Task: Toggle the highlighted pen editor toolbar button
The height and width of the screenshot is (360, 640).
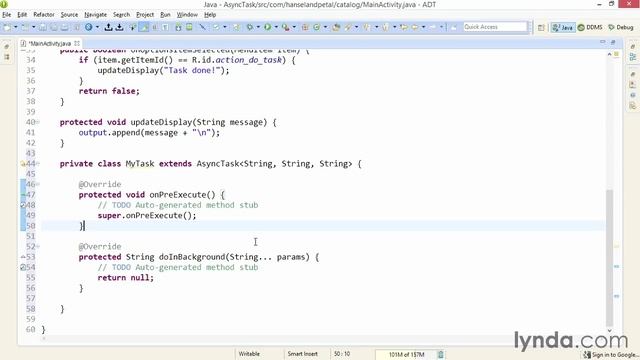Action: coord(144,27)
